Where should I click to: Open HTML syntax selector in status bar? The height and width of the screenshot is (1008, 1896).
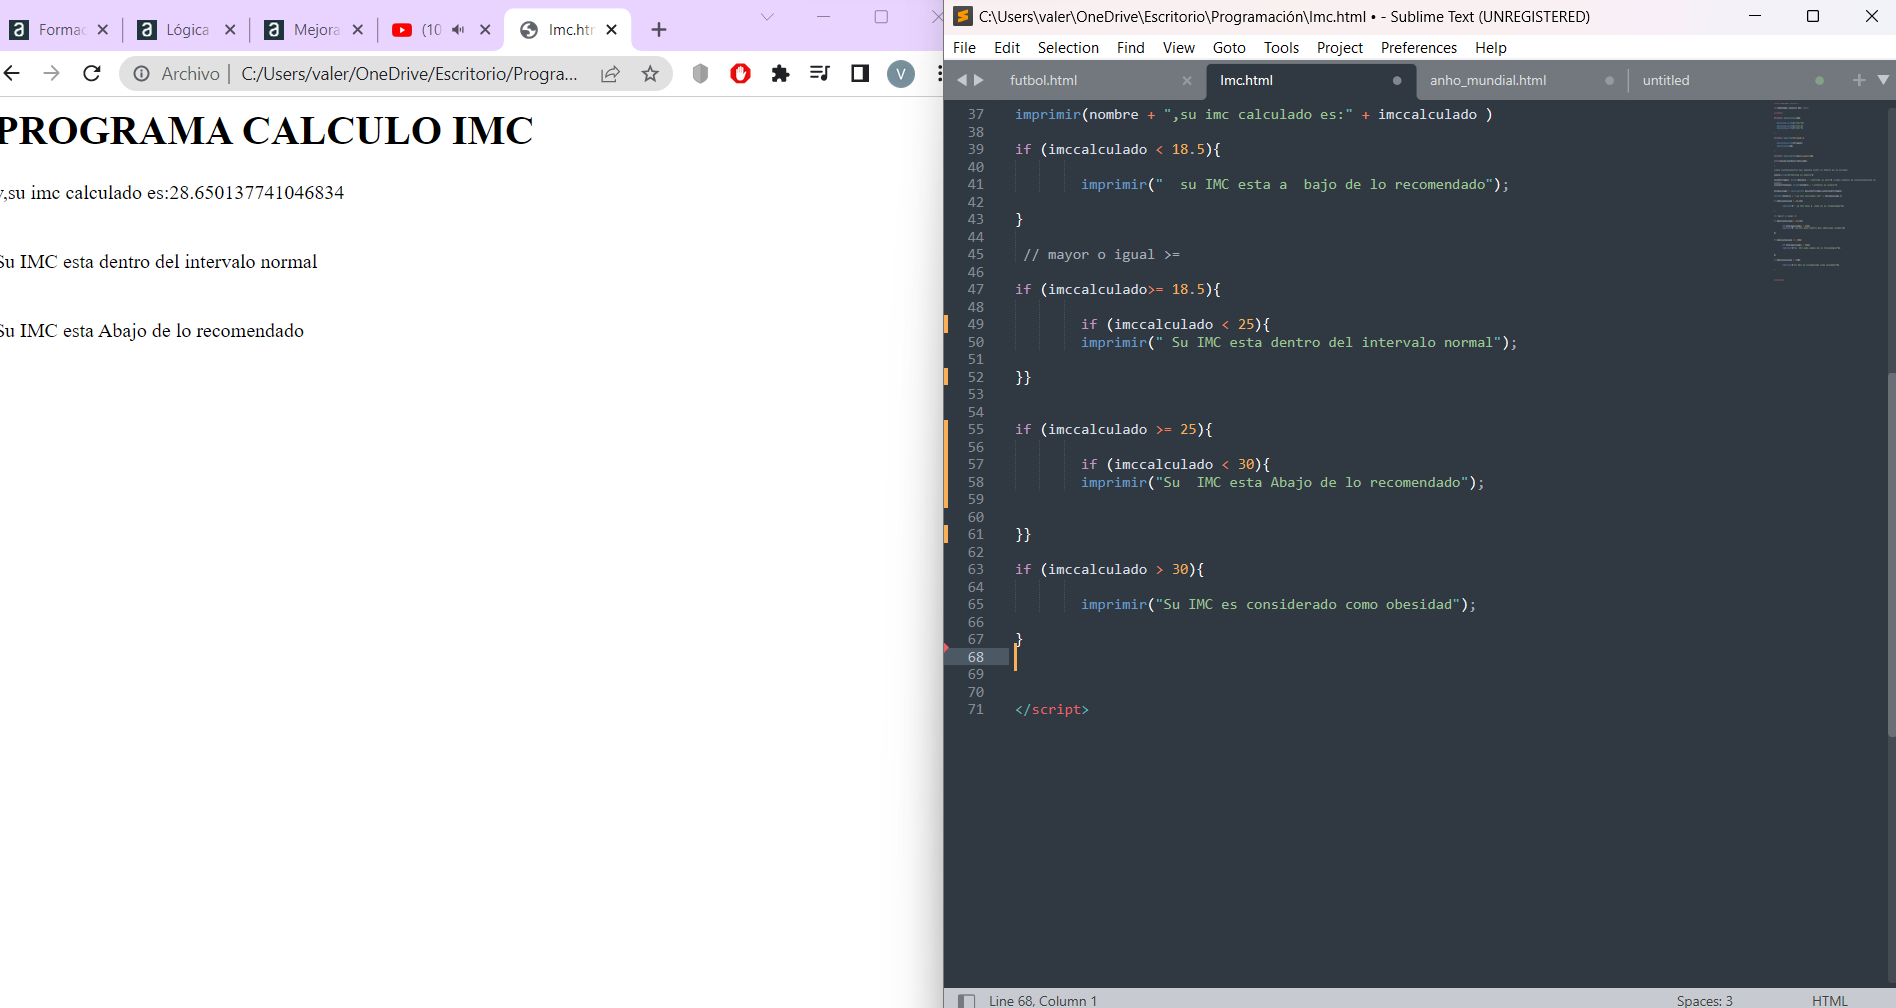point(1830,1001)
